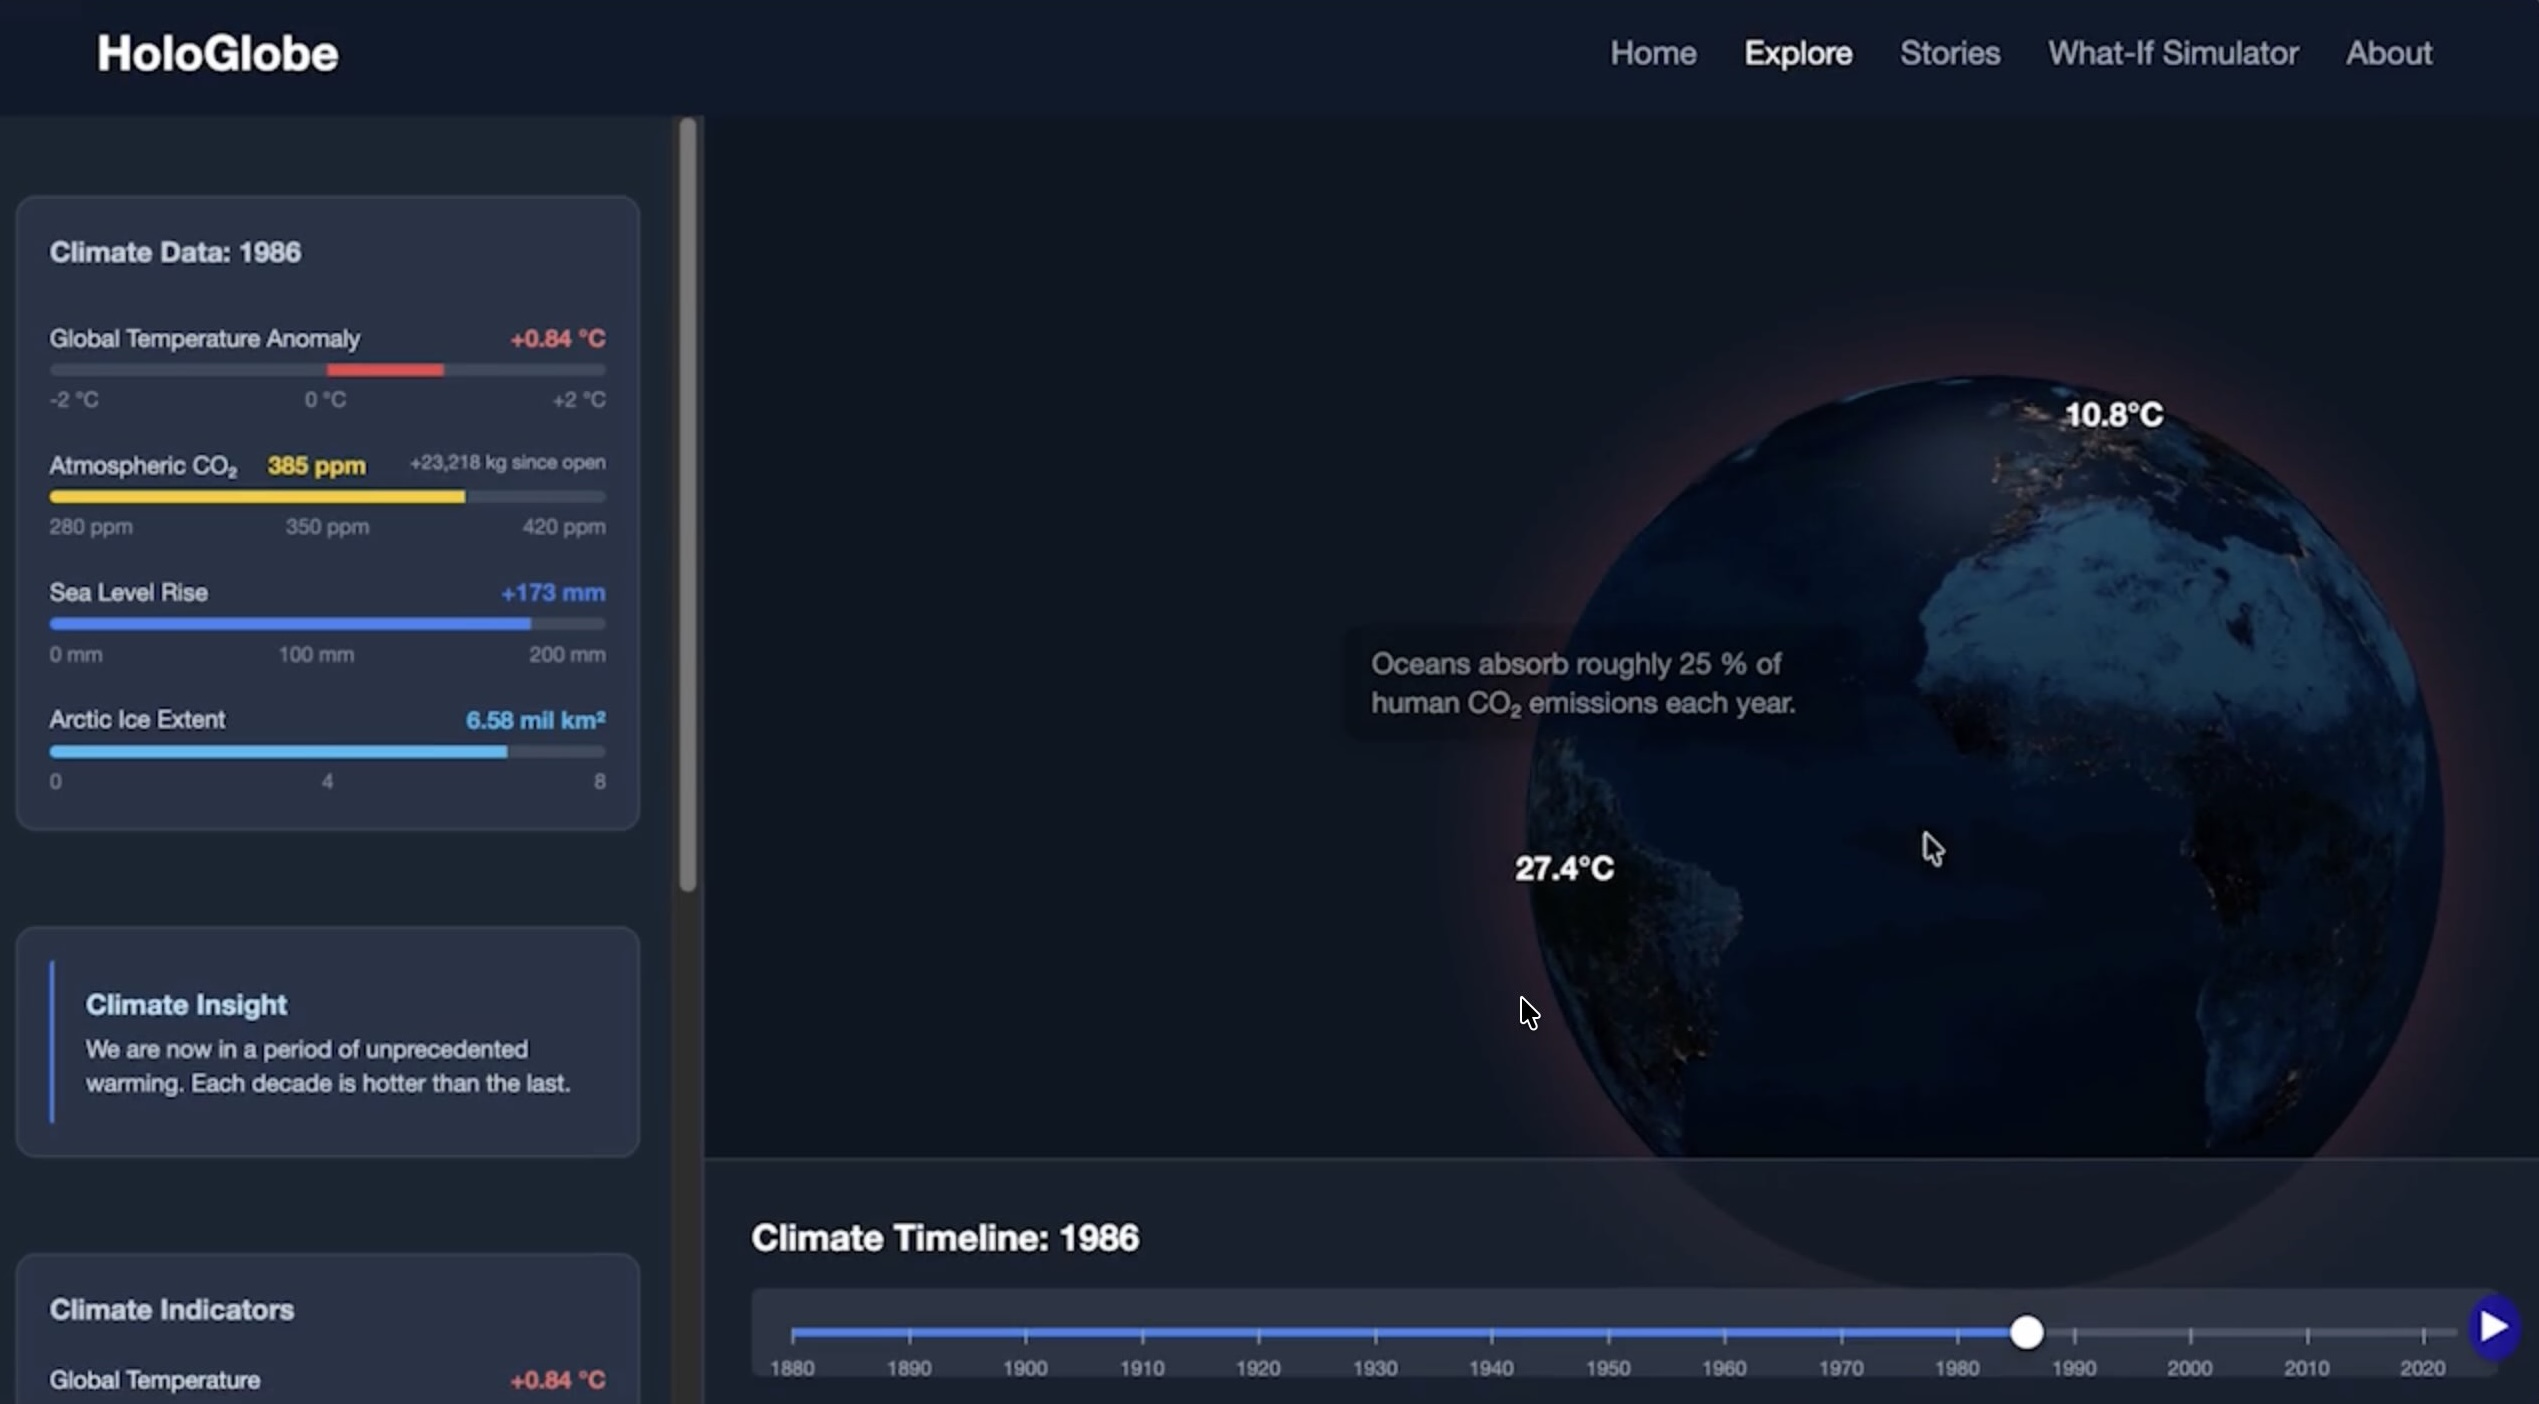Click the 10.8°C label on the globe
The image size is (2539, 1404).
[x=2113, y=415]
